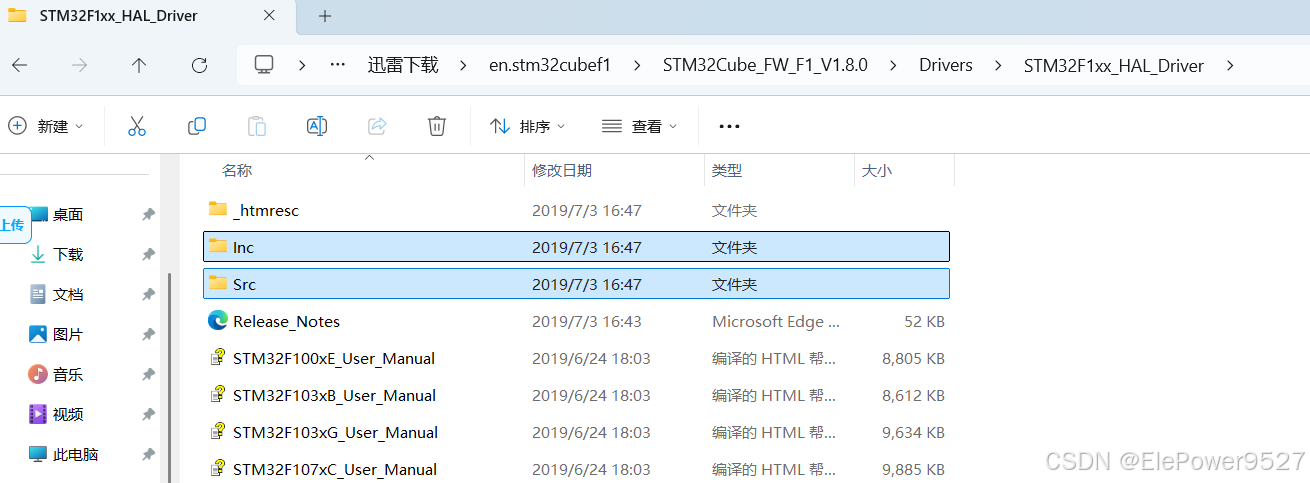Click the Delete trash can icon
Screen dimensions: 1310x483
[x=437, y=126]
